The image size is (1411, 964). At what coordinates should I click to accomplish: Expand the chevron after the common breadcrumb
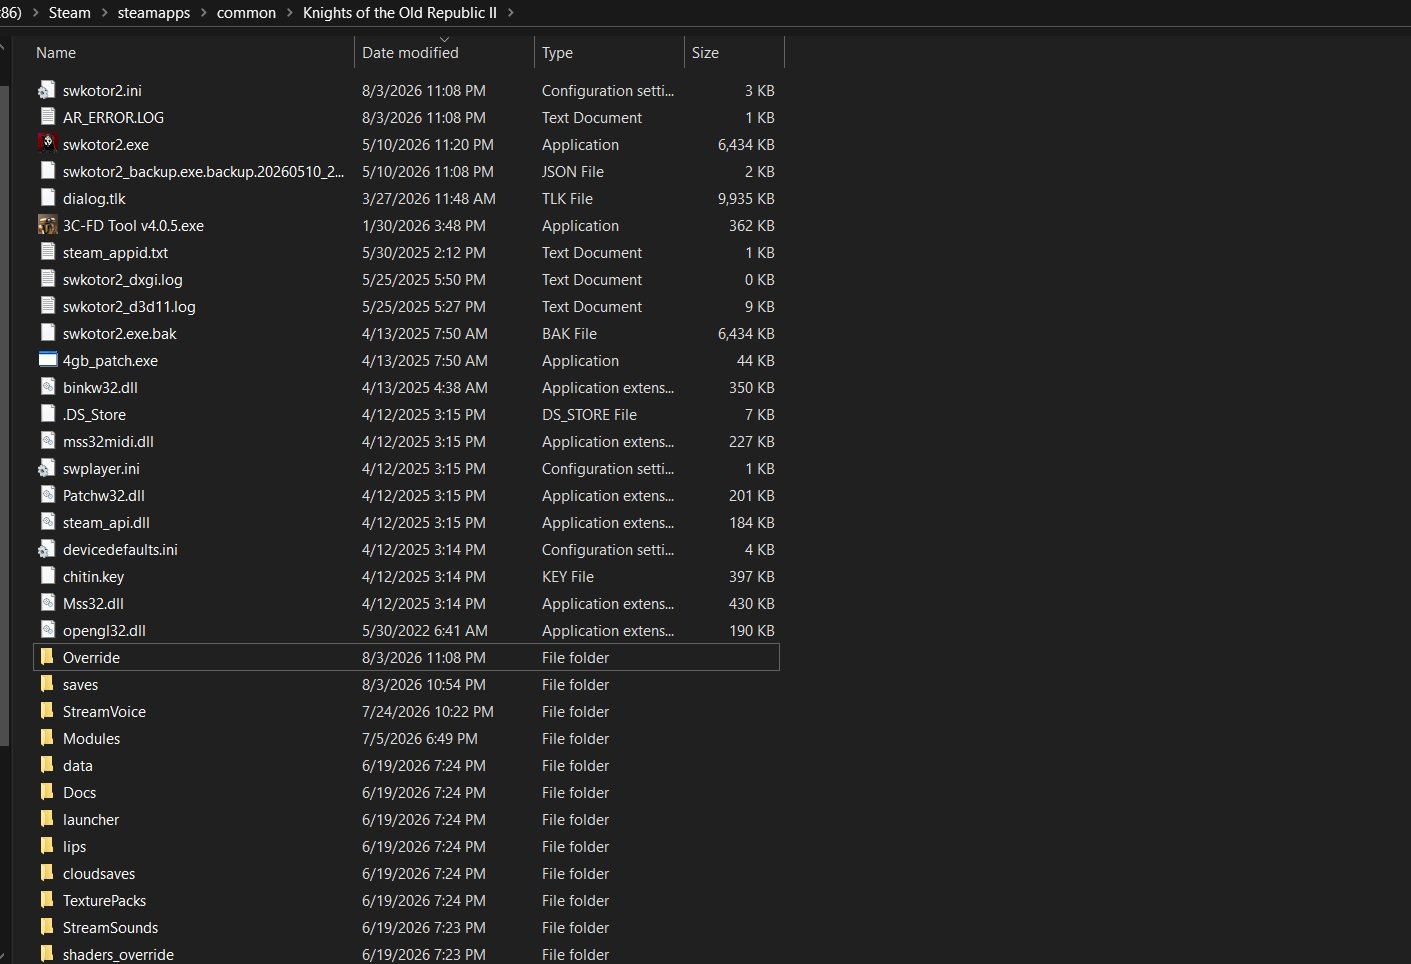(289, 13)
